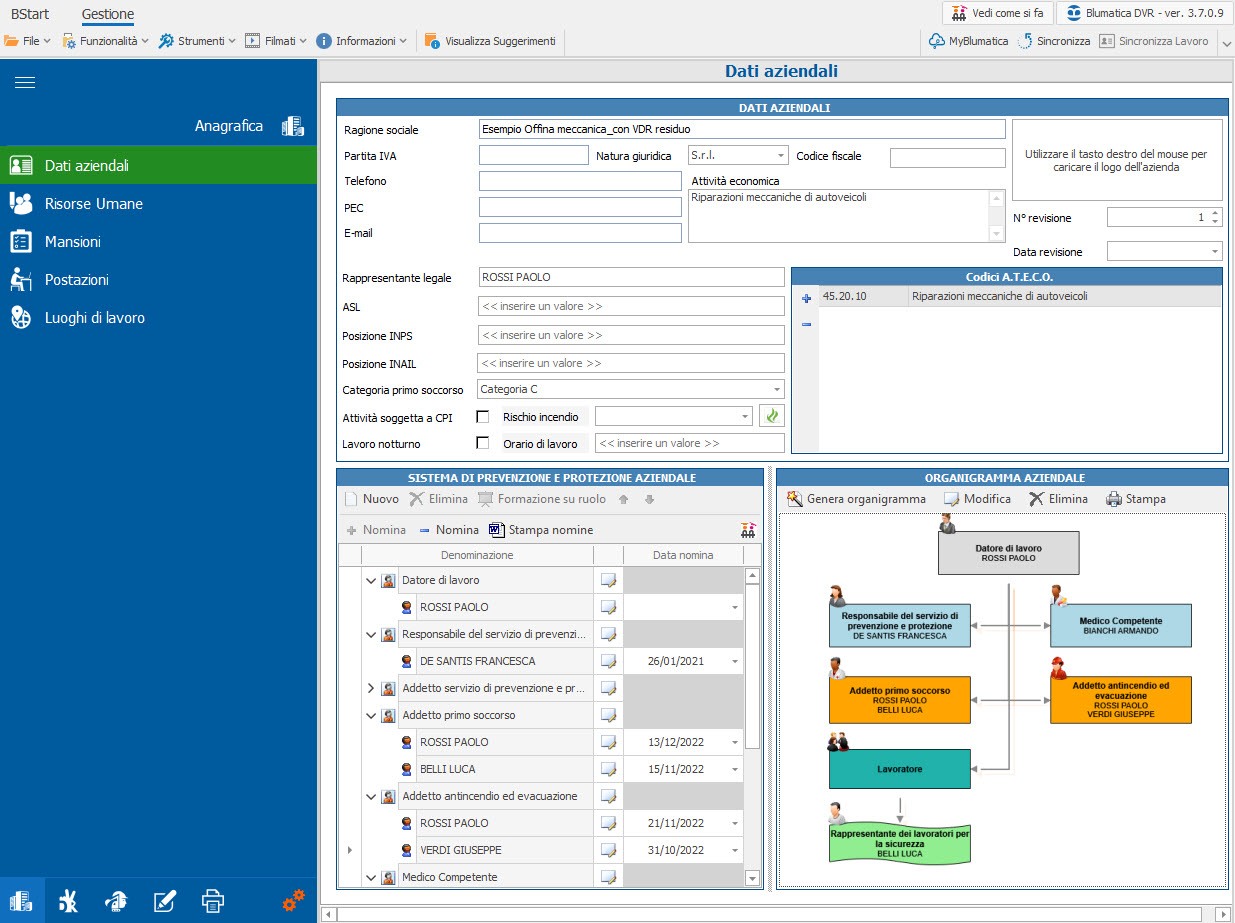Click the Partita IVA field
The image size is (1235, 923).
tap(534, 155)
